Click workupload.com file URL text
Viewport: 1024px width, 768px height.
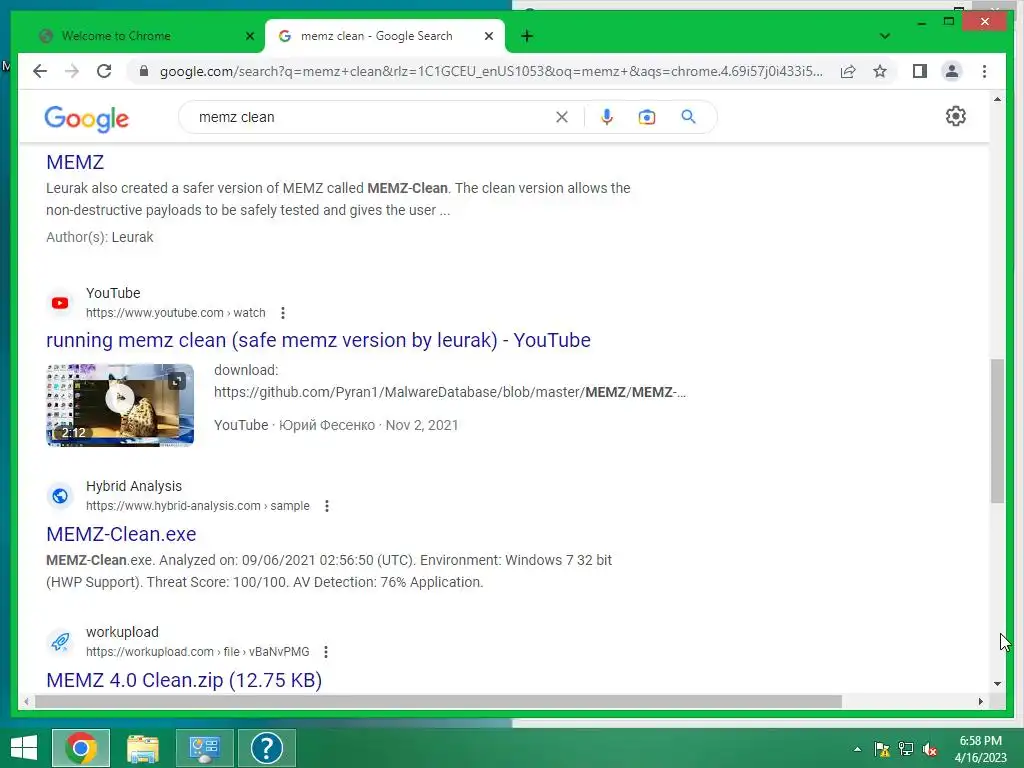(x=198, y=652)
